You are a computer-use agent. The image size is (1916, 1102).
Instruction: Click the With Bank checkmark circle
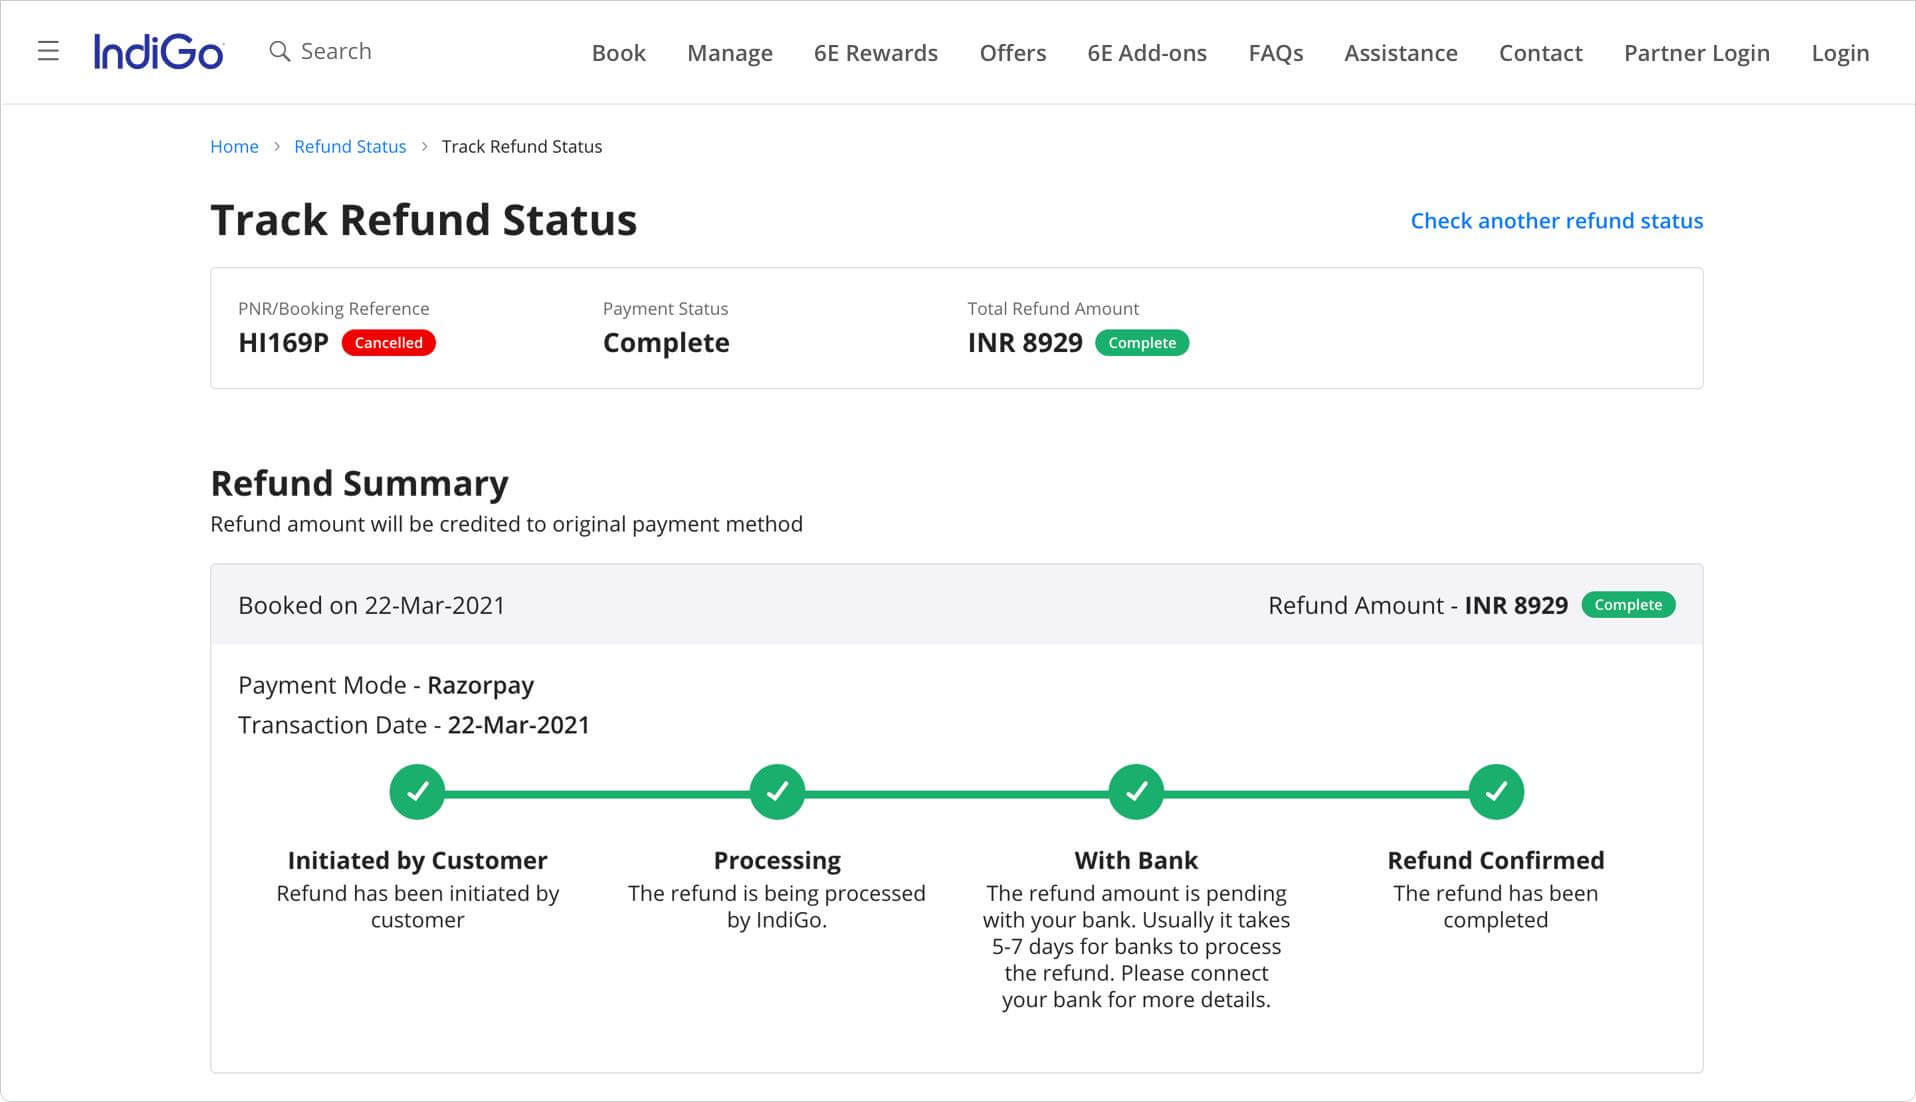coord(1136,792)
